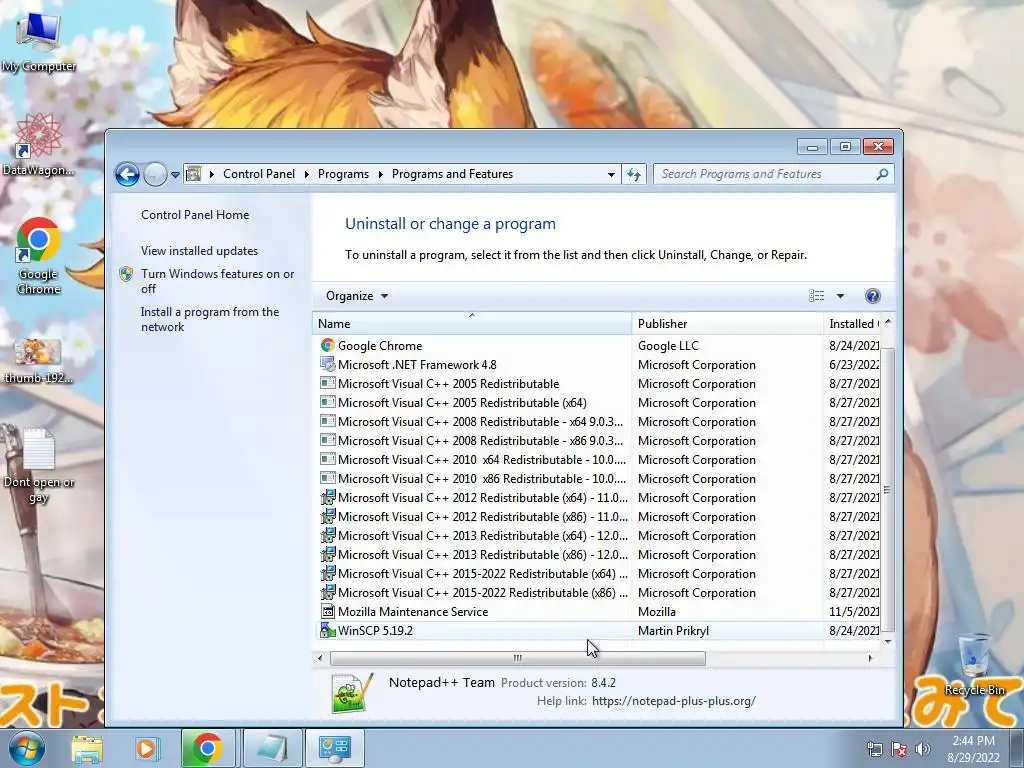Screen dimensions: 1024x768
Task: Click Martin Prikryl publisher cell
Action: 673,631
